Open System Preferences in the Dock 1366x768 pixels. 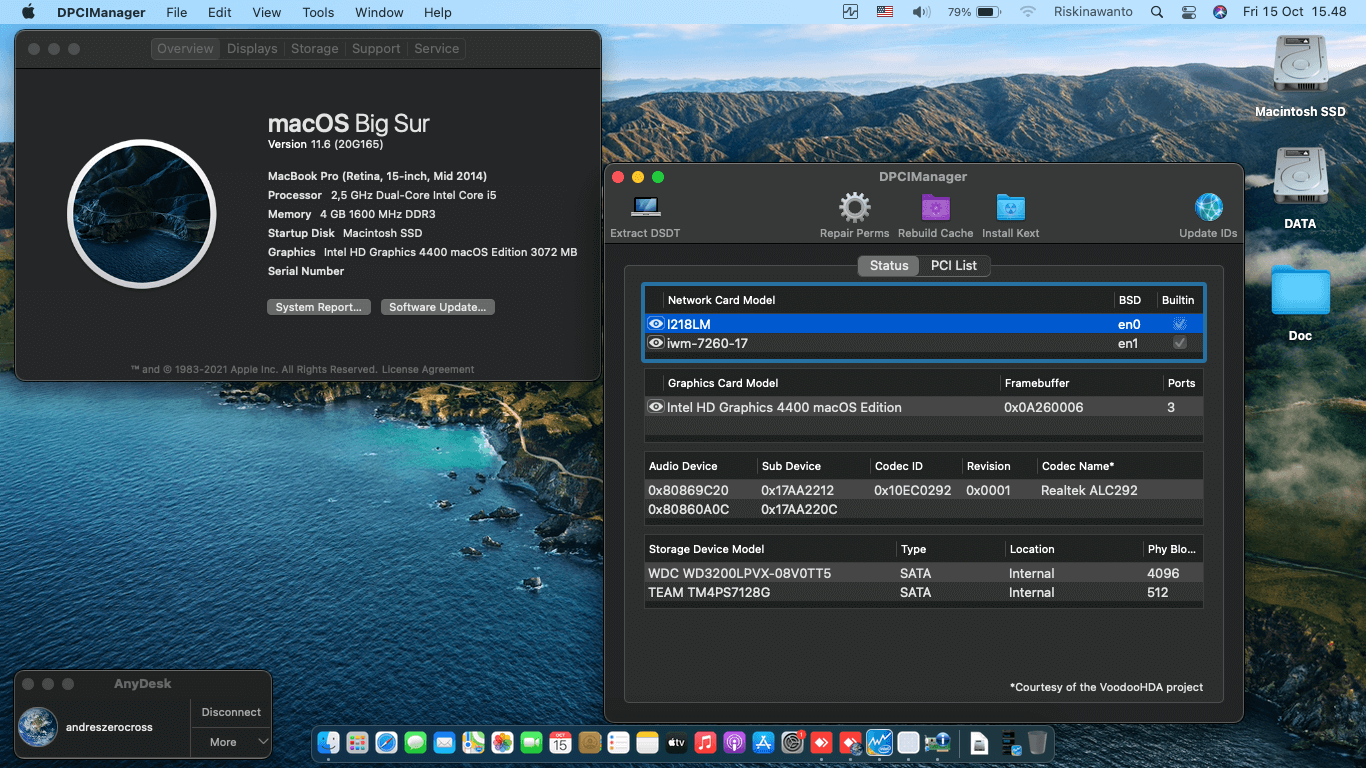tap(793, 742)
